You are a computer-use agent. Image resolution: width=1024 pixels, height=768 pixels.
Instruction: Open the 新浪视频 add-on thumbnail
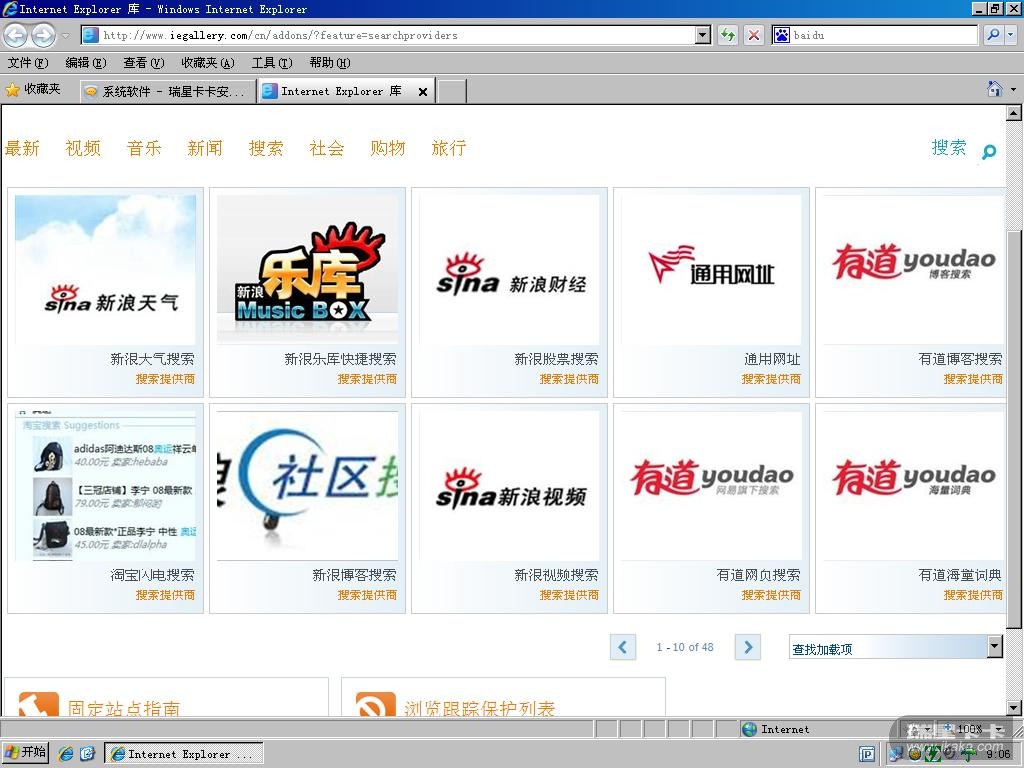point(509,486)
